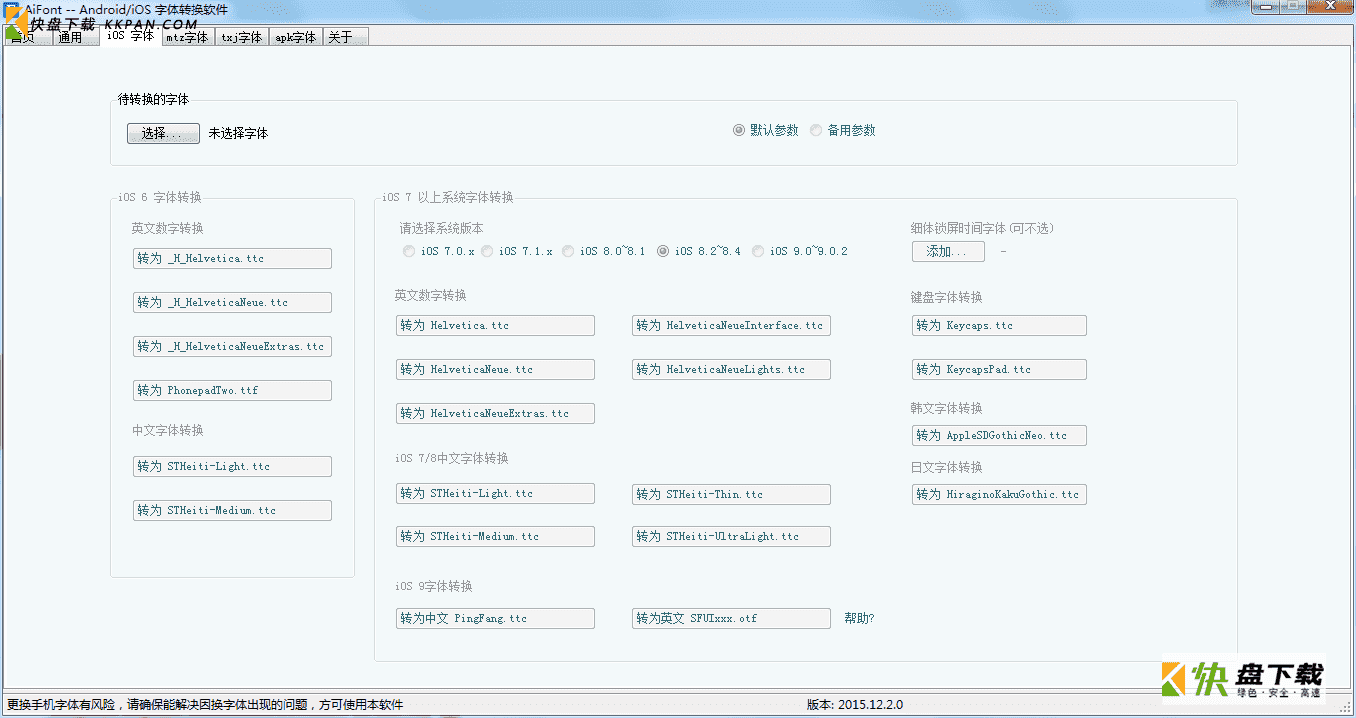Select the 备用参数 radio option

843,130
